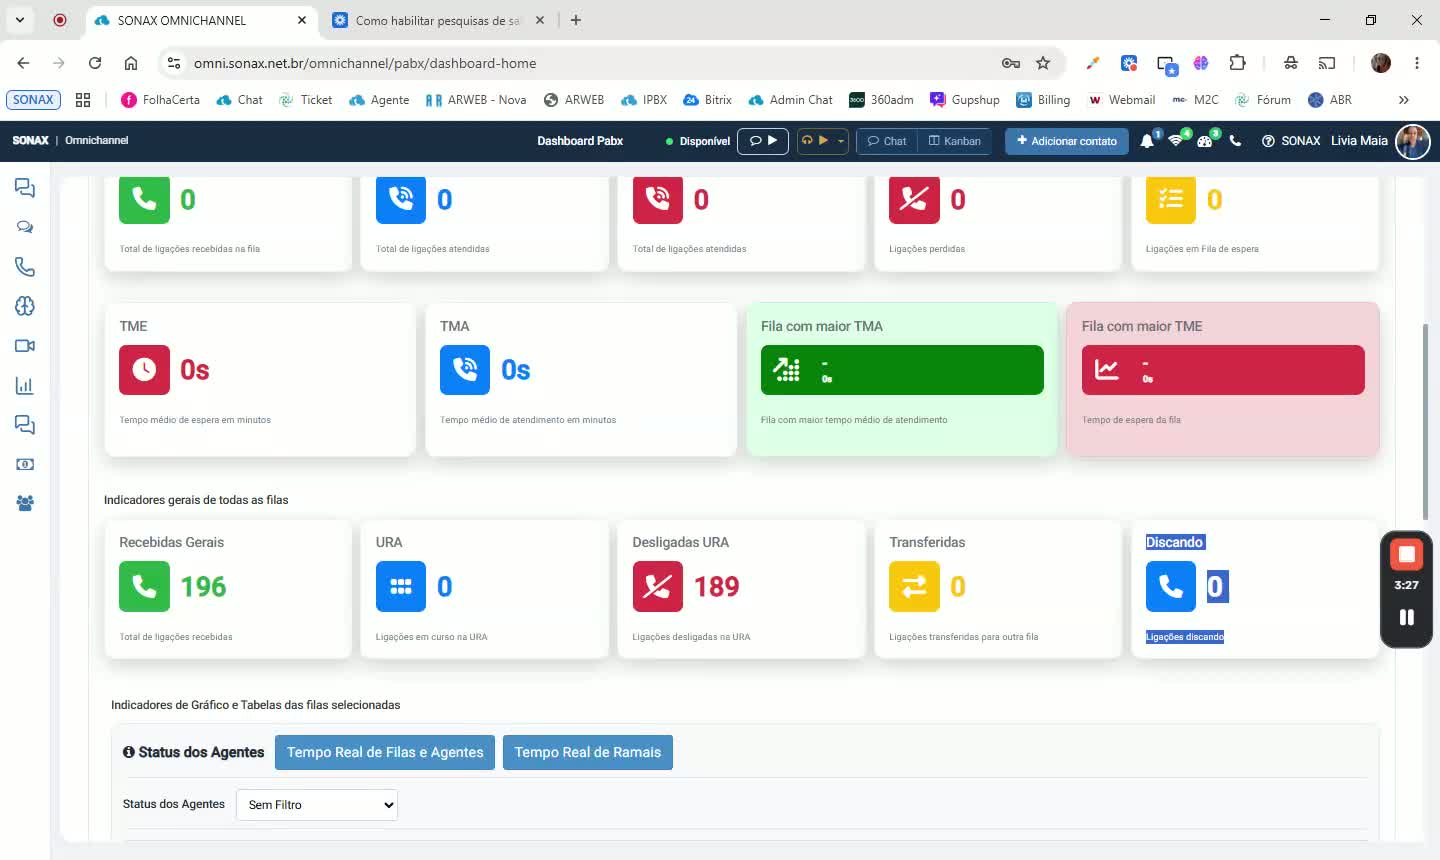Open the notifications bell icon
Screen dimensions: 1440x860
(1147, 141)
